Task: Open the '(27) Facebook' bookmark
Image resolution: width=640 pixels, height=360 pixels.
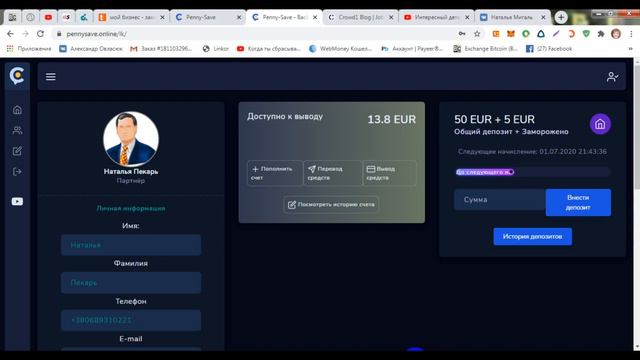Action: pos(549,49)
